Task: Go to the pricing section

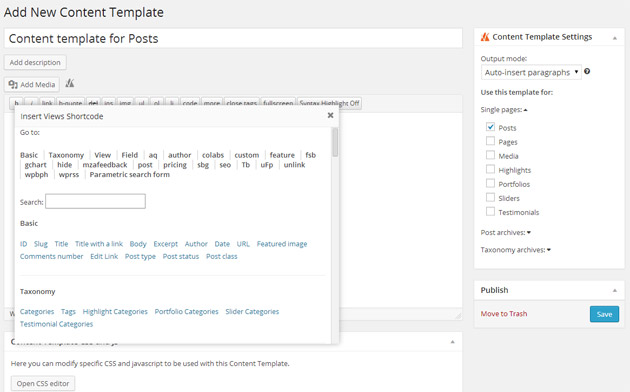Action: point(175,165)
